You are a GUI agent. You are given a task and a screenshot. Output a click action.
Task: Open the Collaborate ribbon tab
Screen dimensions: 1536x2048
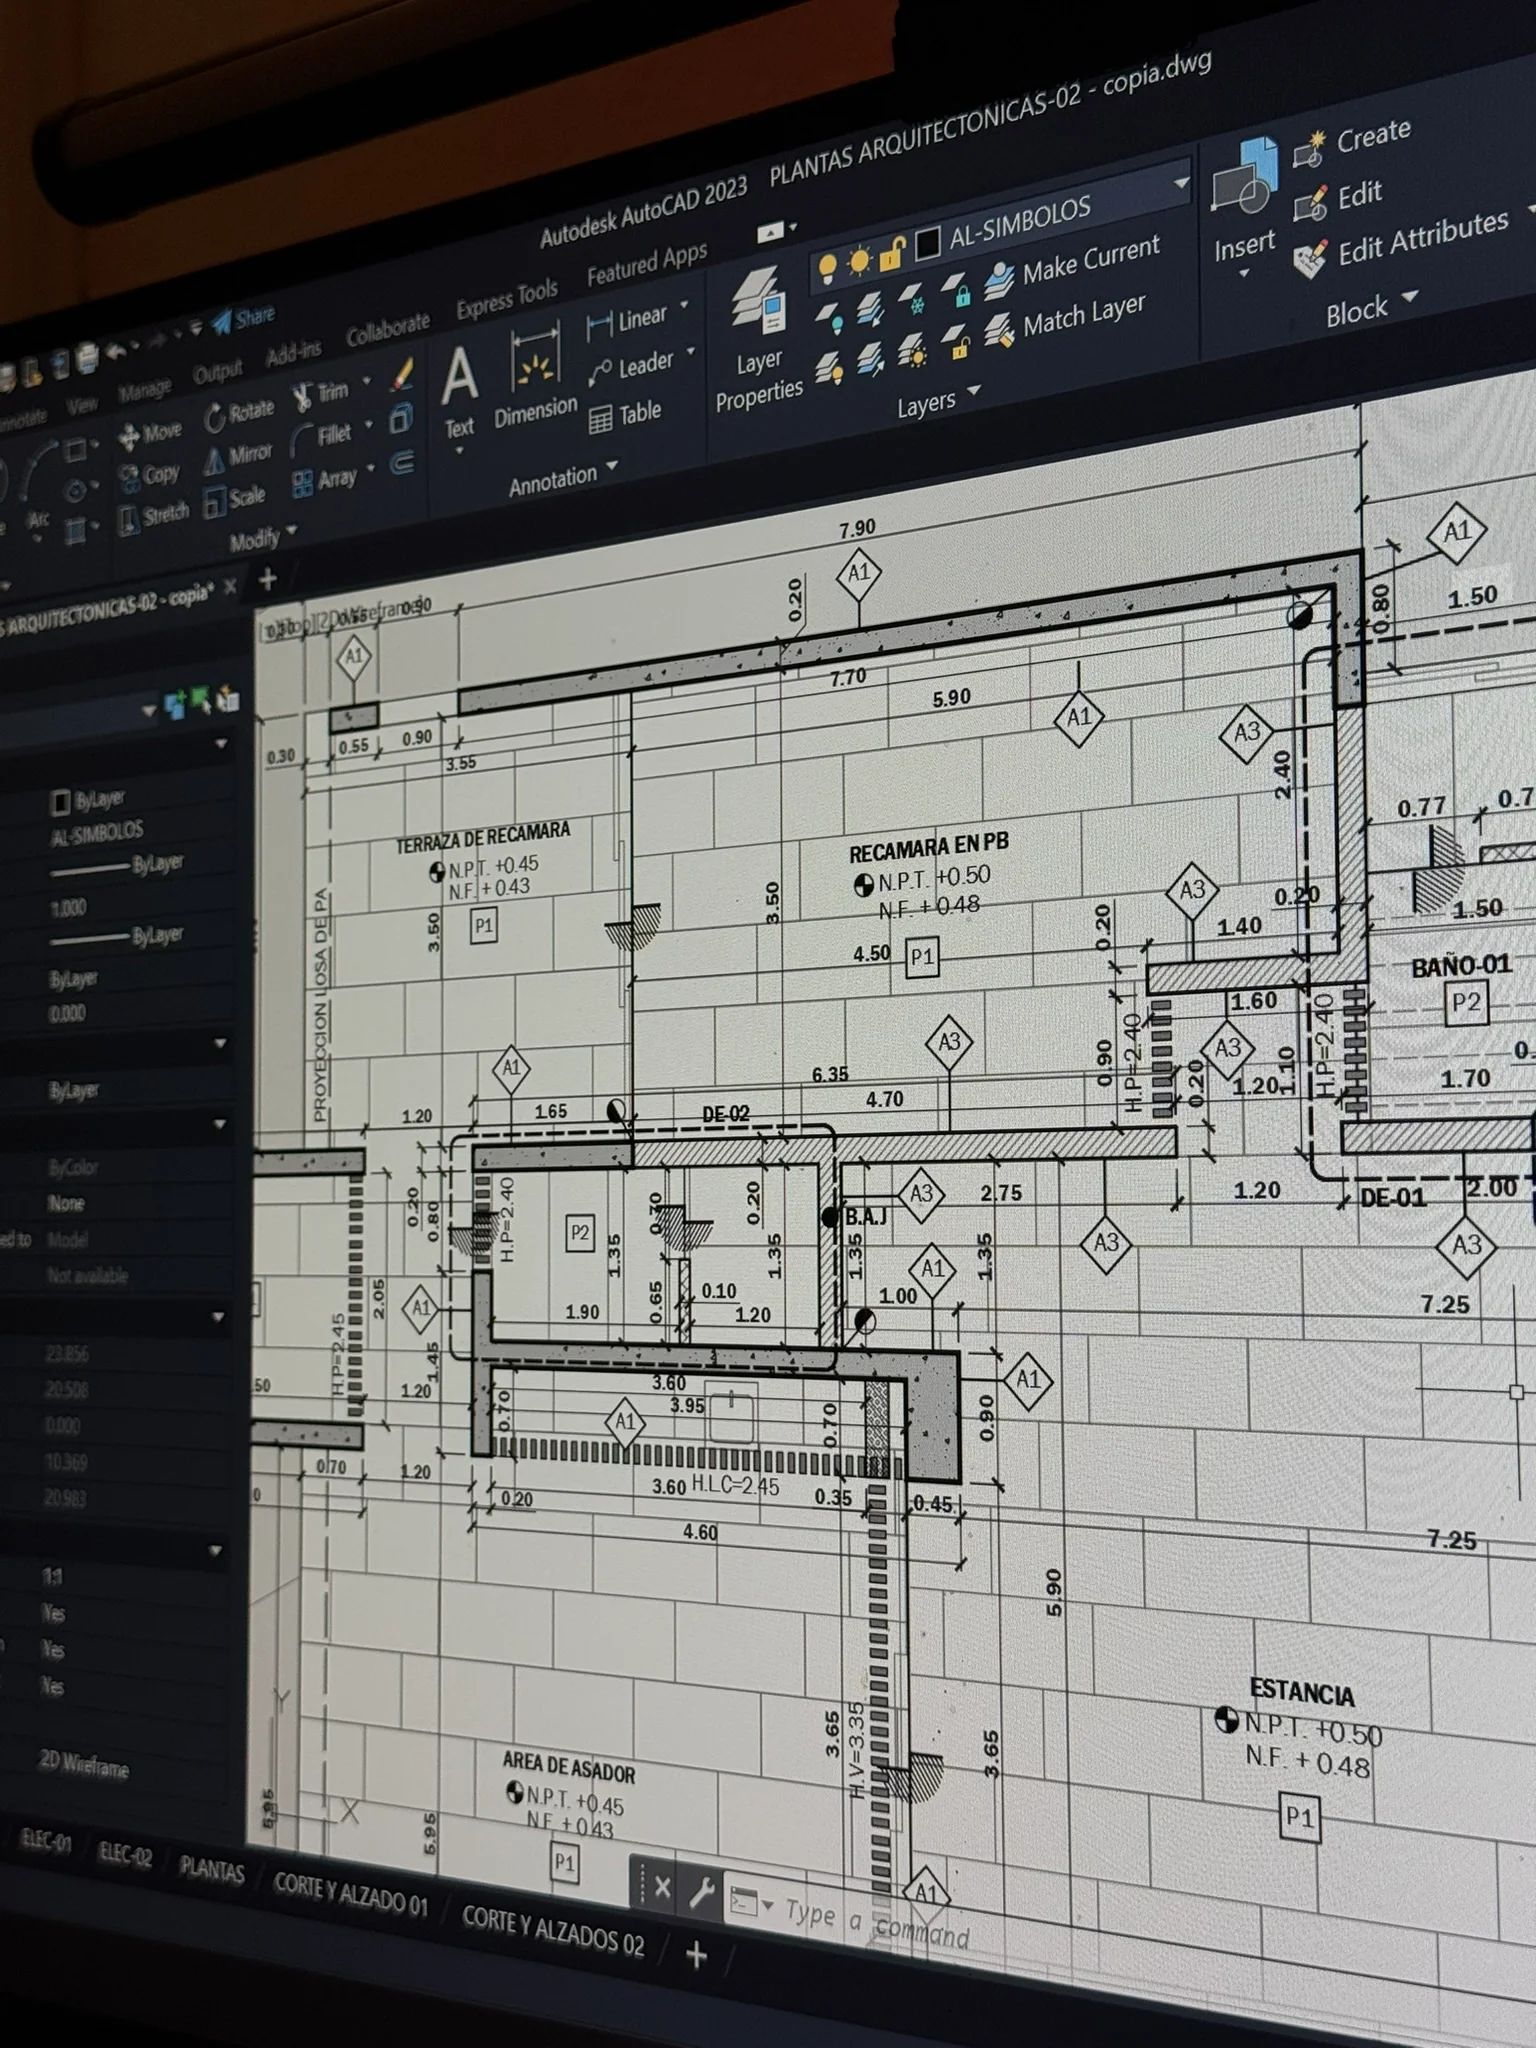[388, 329]
